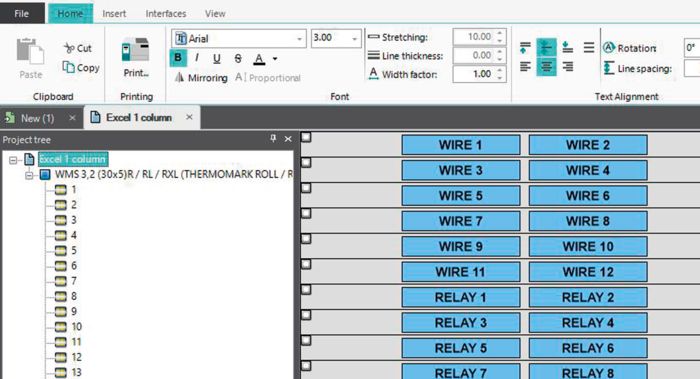This screenshot has width=700, height=379.
Task: Open the Insert ribbon tab
Action: pos(114,13)
